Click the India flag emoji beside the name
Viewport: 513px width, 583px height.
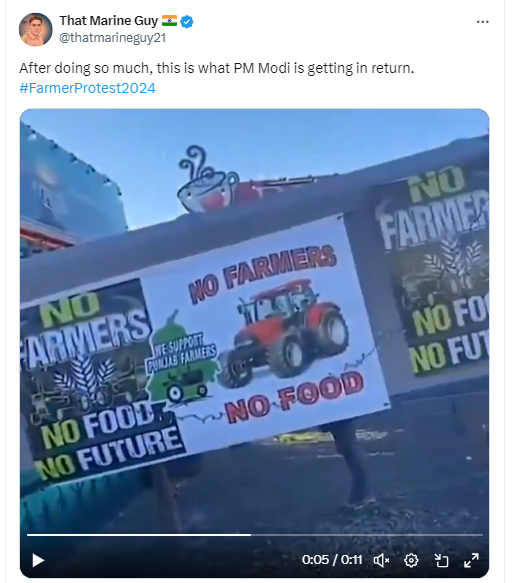[169, 20]
